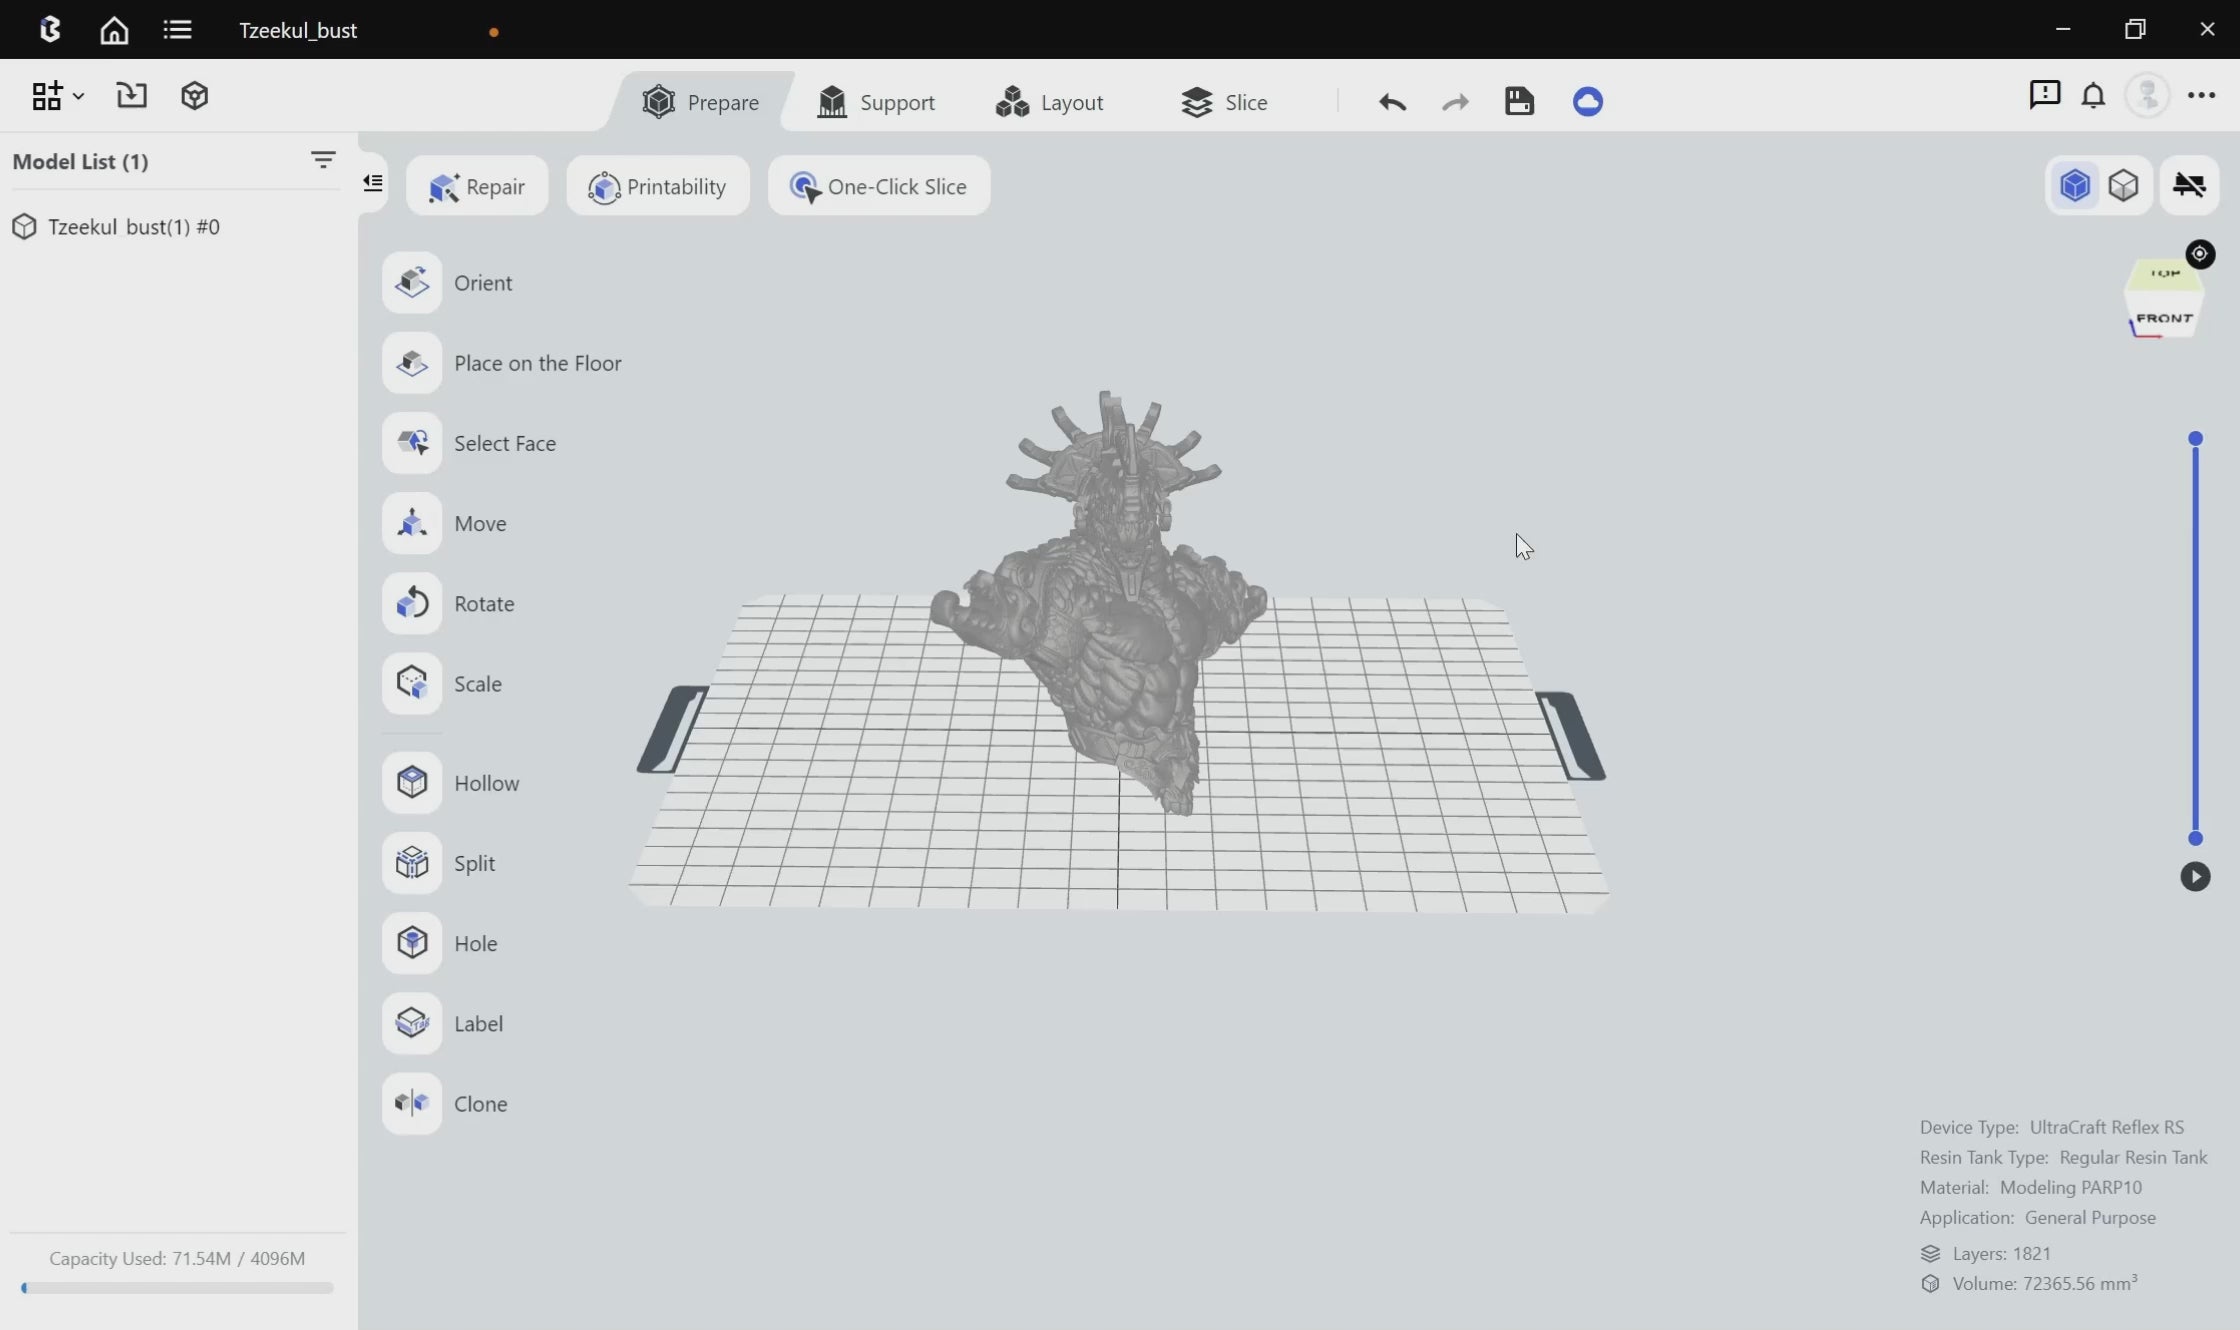Toggle the hide models view button
The height and width of the screenshot is (1330, 2240).
(x=2189, y=185)
